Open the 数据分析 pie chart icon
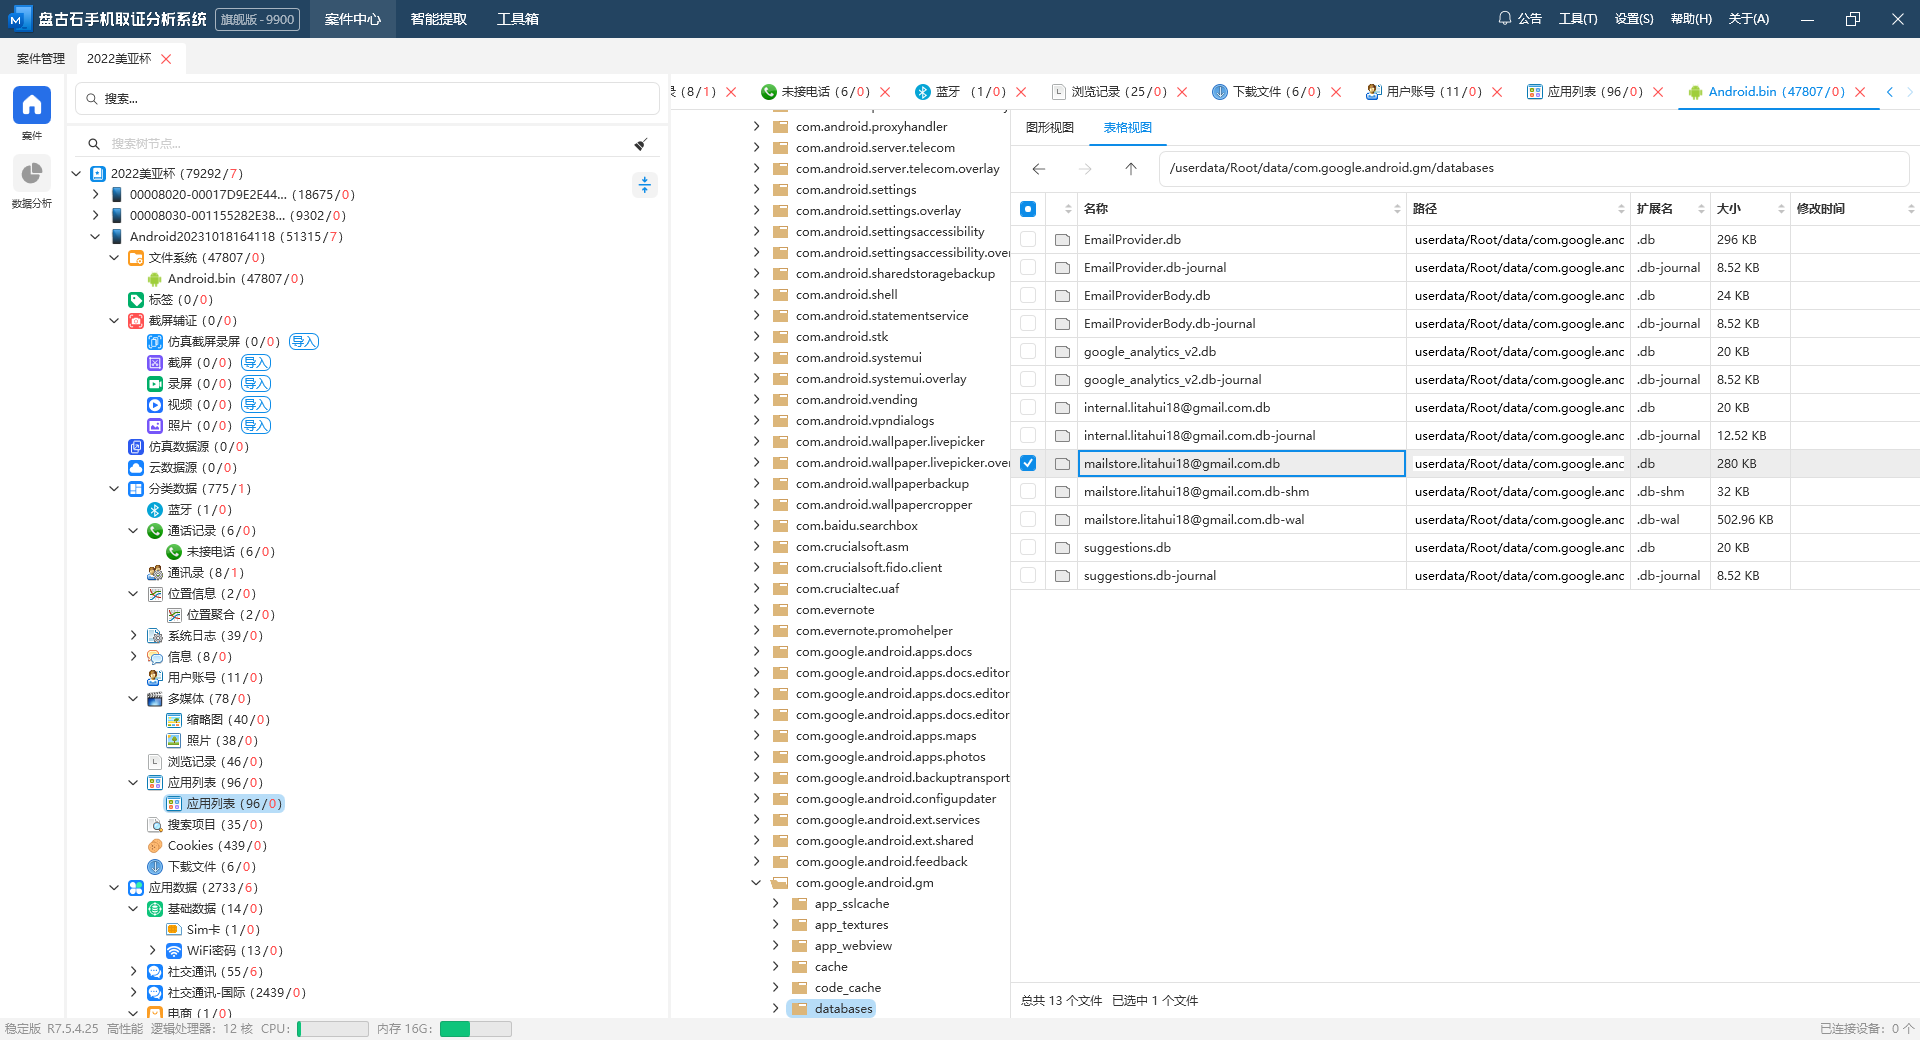This screenshot has height=1040, width=1920. click(31, 174)
